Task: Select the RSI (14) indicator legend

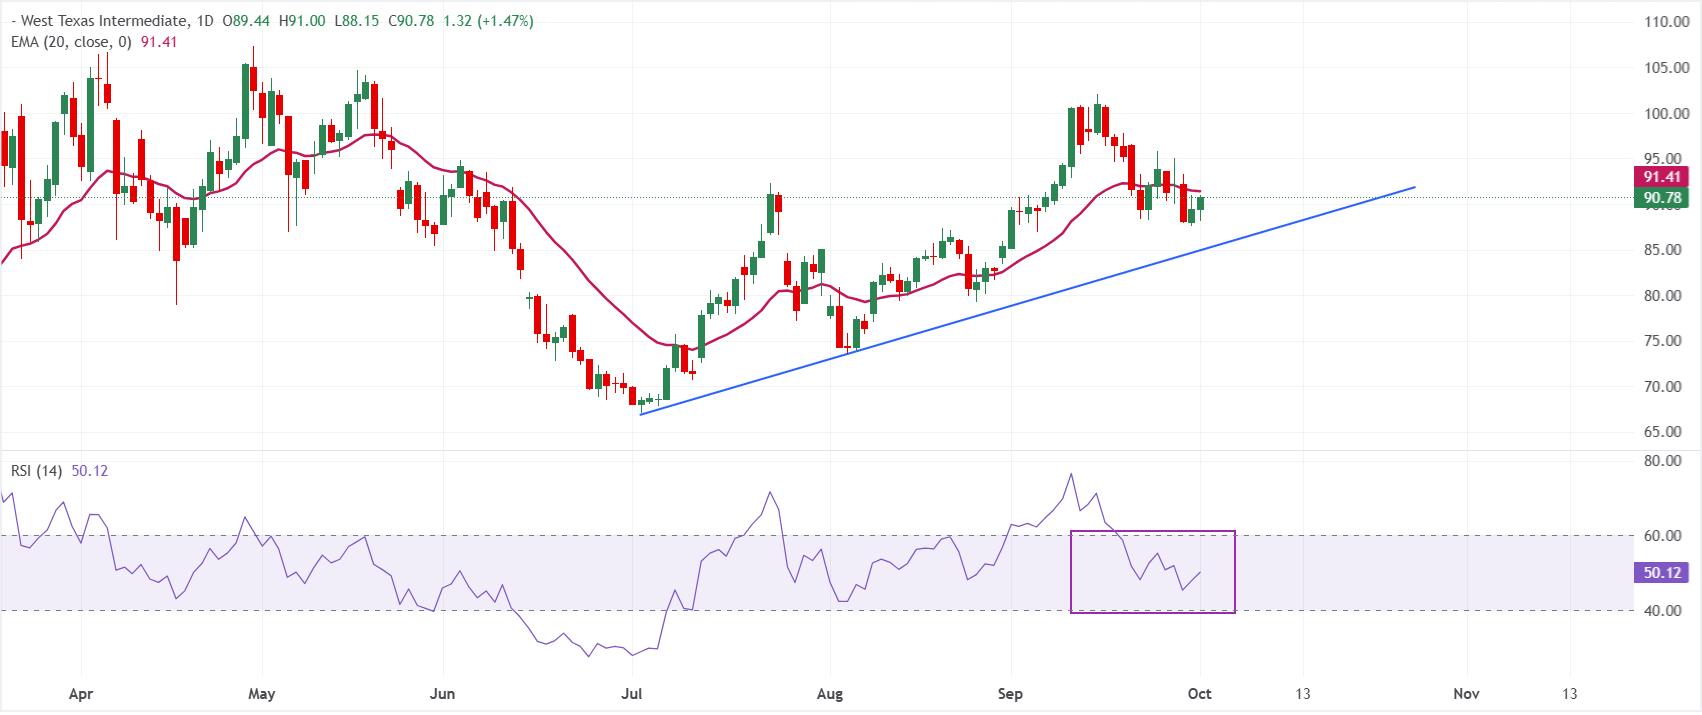Action: pos(37,471)
